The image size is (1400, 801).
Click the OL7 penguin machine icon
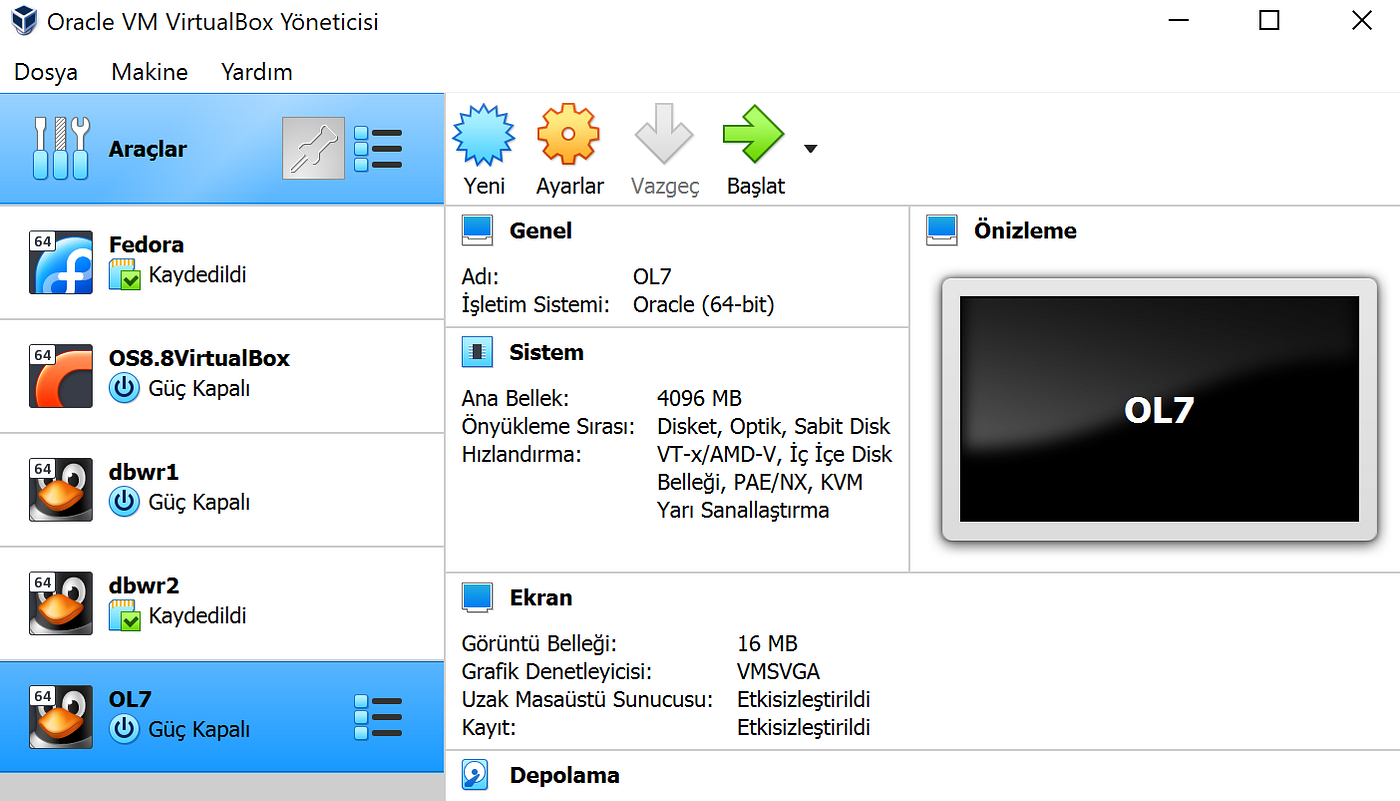tap(61, 717)
